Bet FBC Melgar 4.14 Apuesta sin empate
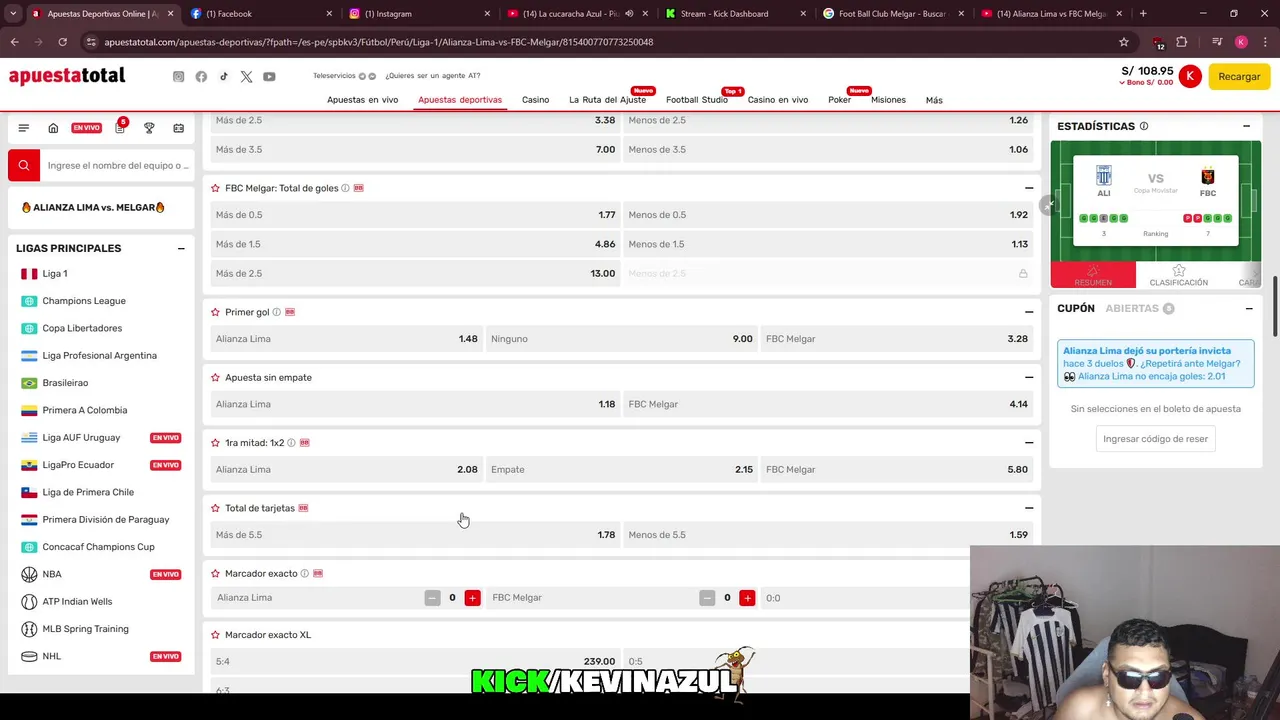Viewport: 1280px width, 720px height. pos(828,404)
